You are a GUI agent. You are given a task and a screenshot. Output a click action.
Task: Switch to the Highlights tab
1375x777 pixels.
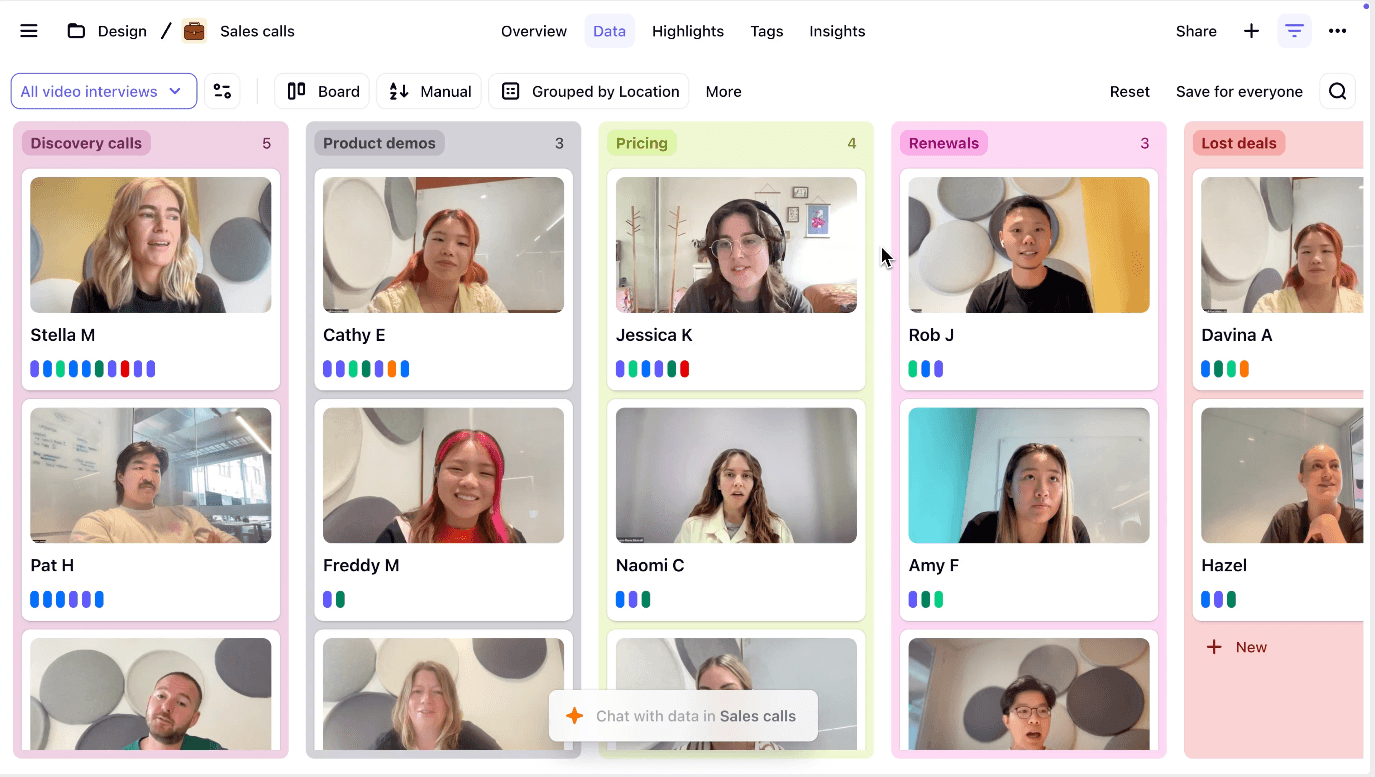click(x=687, y=31)
